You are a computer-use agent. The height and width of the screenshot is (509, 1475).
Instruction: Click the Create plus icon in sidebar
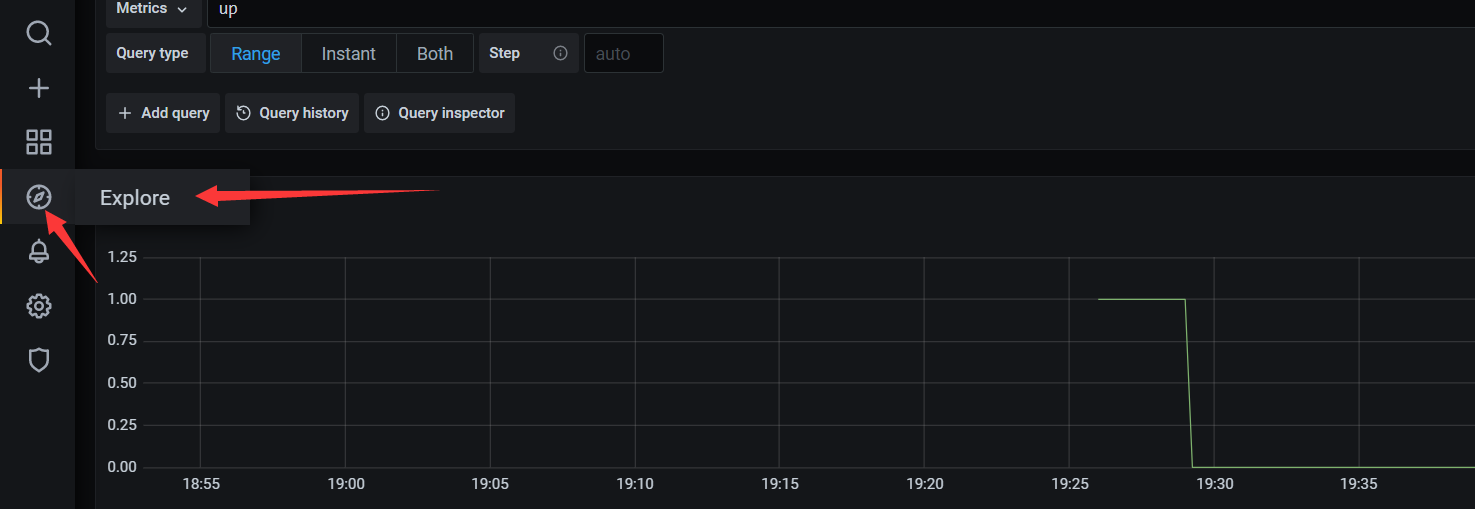[x=38, y=88]
